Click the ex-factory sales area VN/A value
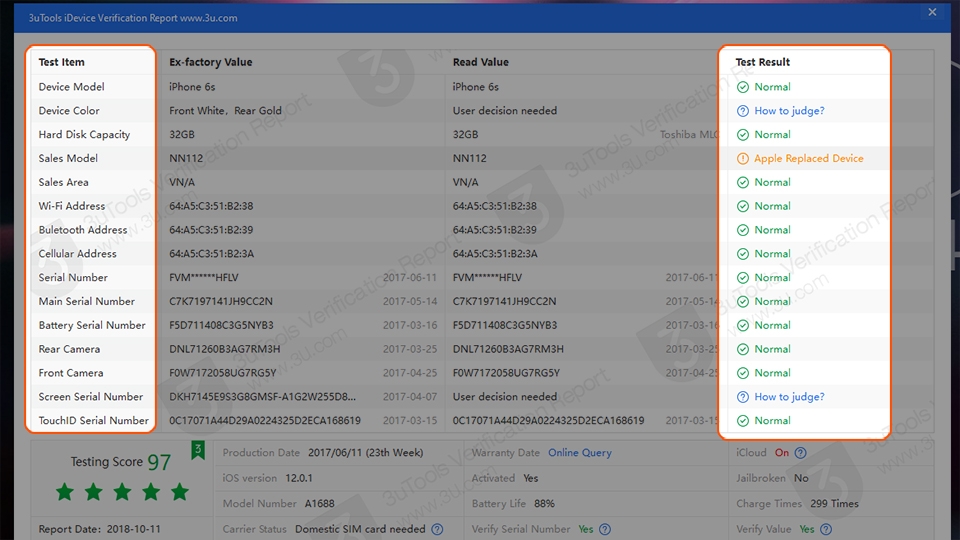The height and width of the screenshot is (540, 960). [x=182, y=182]
